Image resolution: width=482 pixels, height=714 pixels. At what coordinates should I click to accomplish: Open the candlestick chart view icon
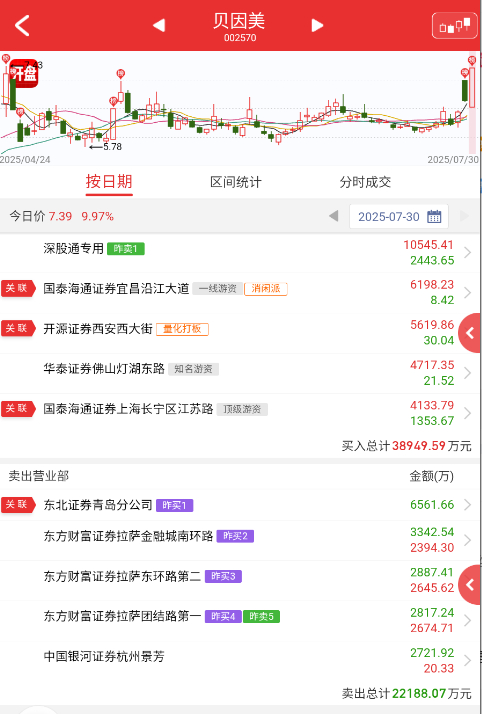[x=454, y=26]
